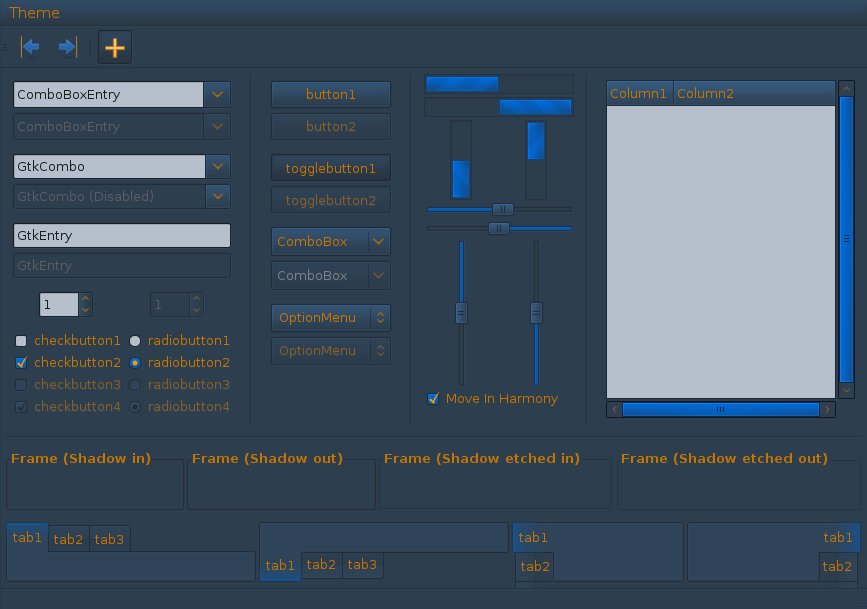This screenshot has width=867, height=609.
Task: Click the Frame (Shadow etched out) label
Action: click(x=724, y=459)
